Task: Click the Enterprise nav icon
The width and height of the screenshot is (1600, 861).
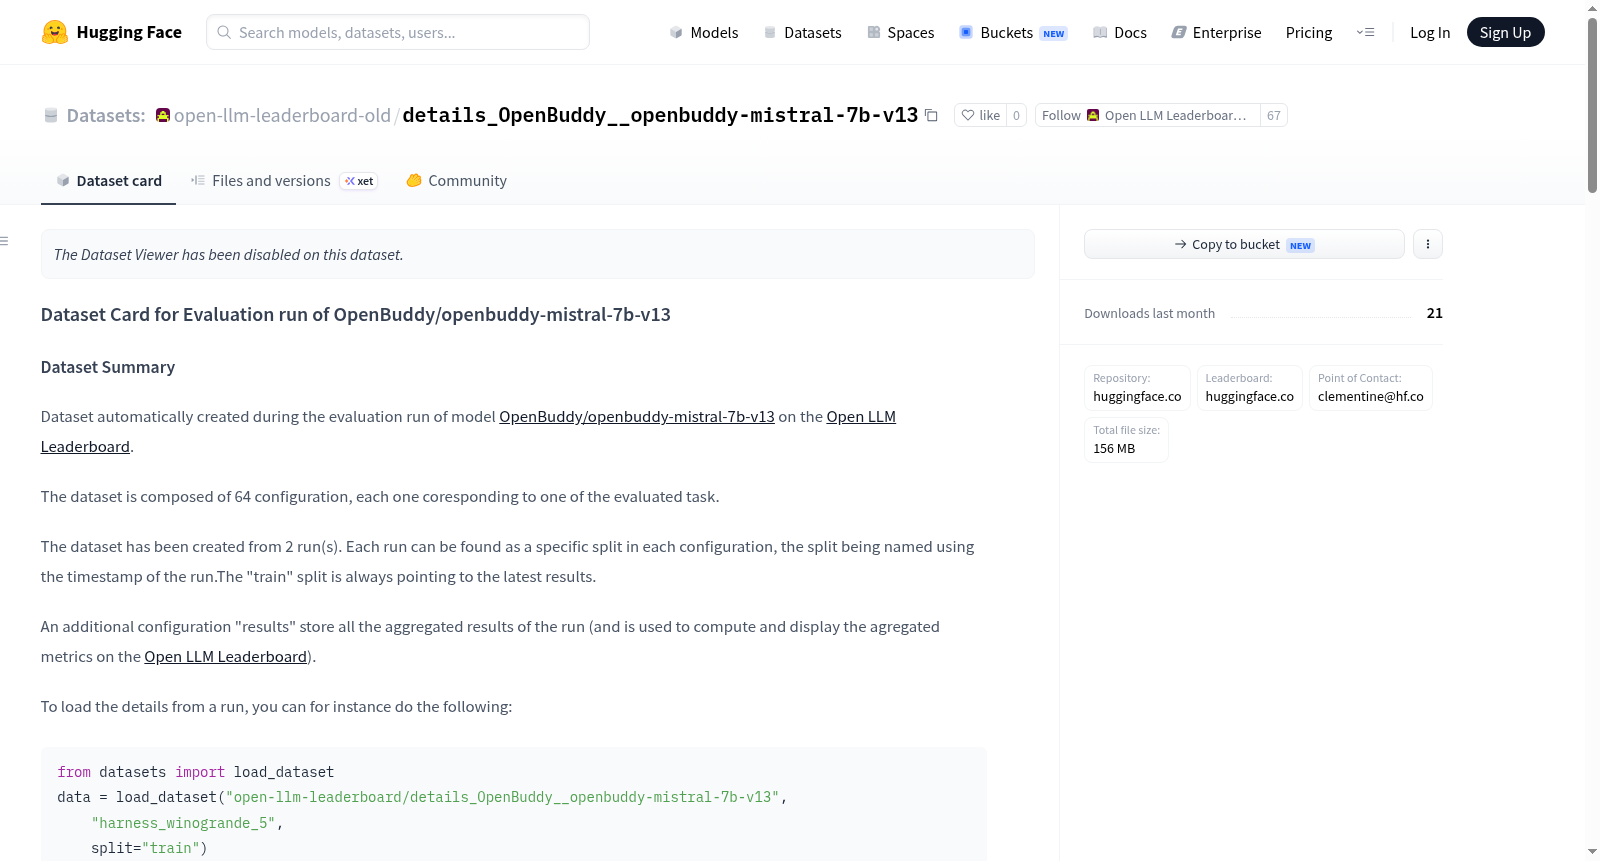Action: point(1179,32)
